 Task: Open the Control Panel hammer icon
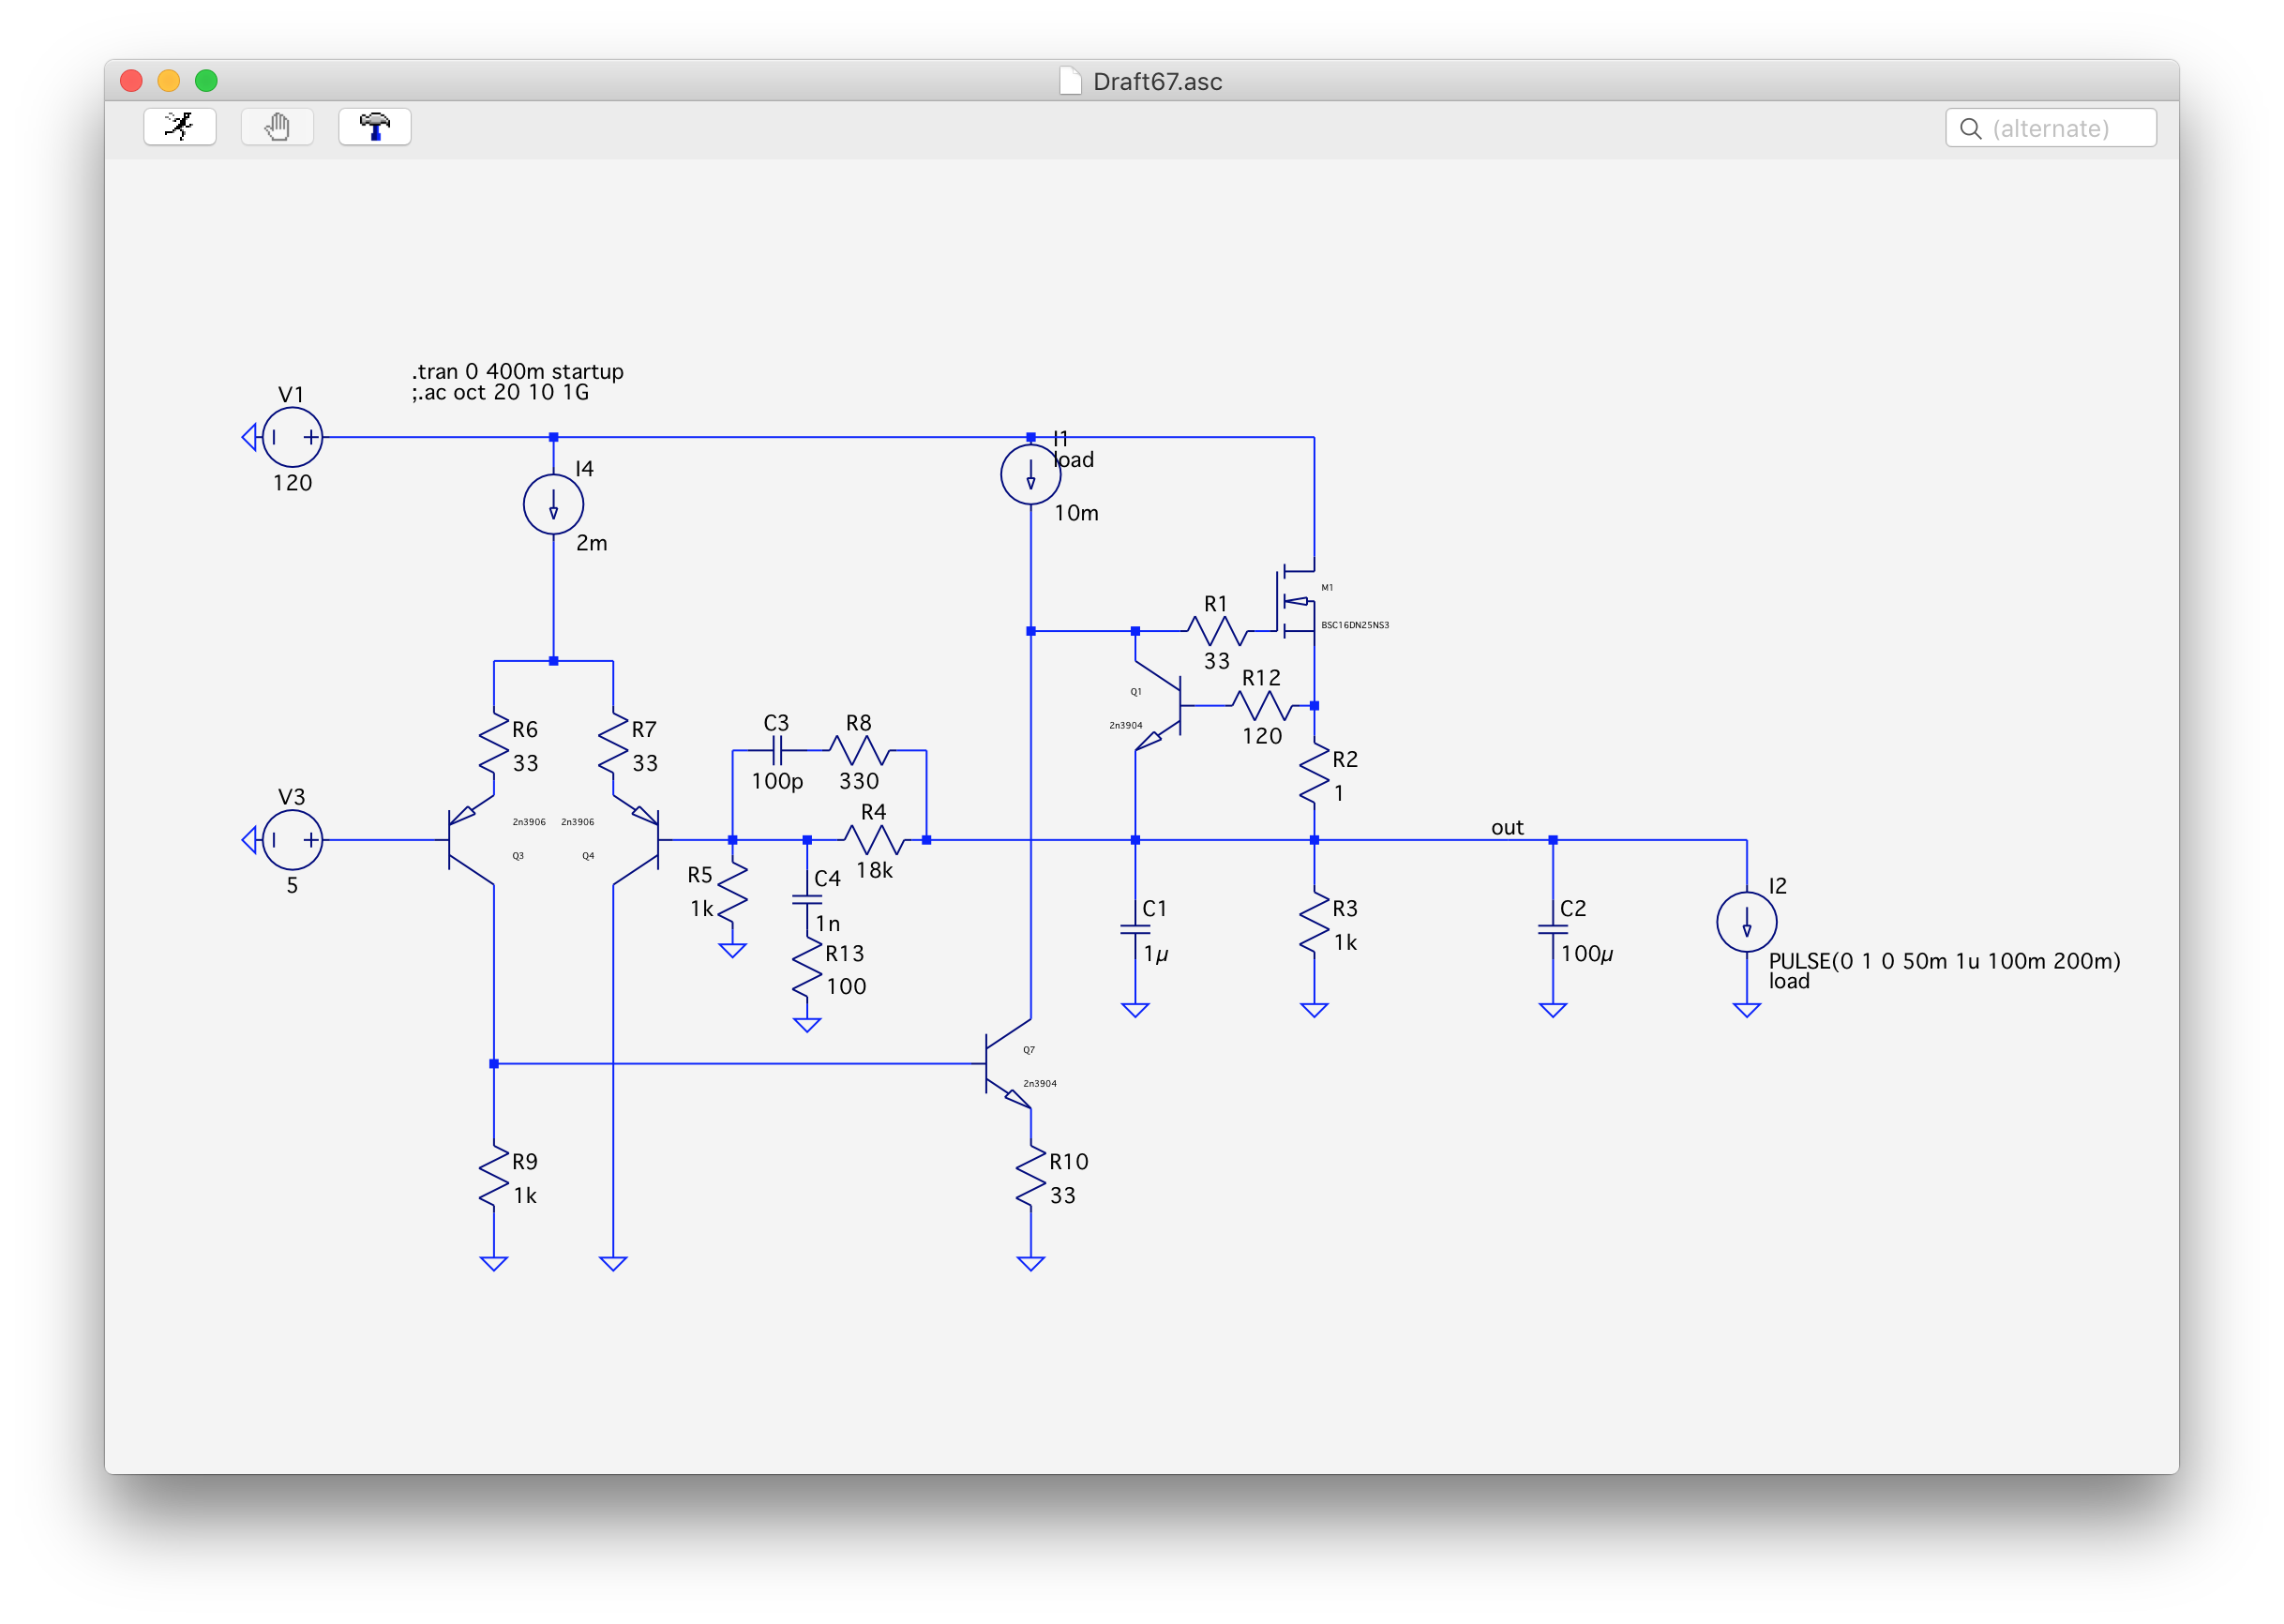point(374,127)
